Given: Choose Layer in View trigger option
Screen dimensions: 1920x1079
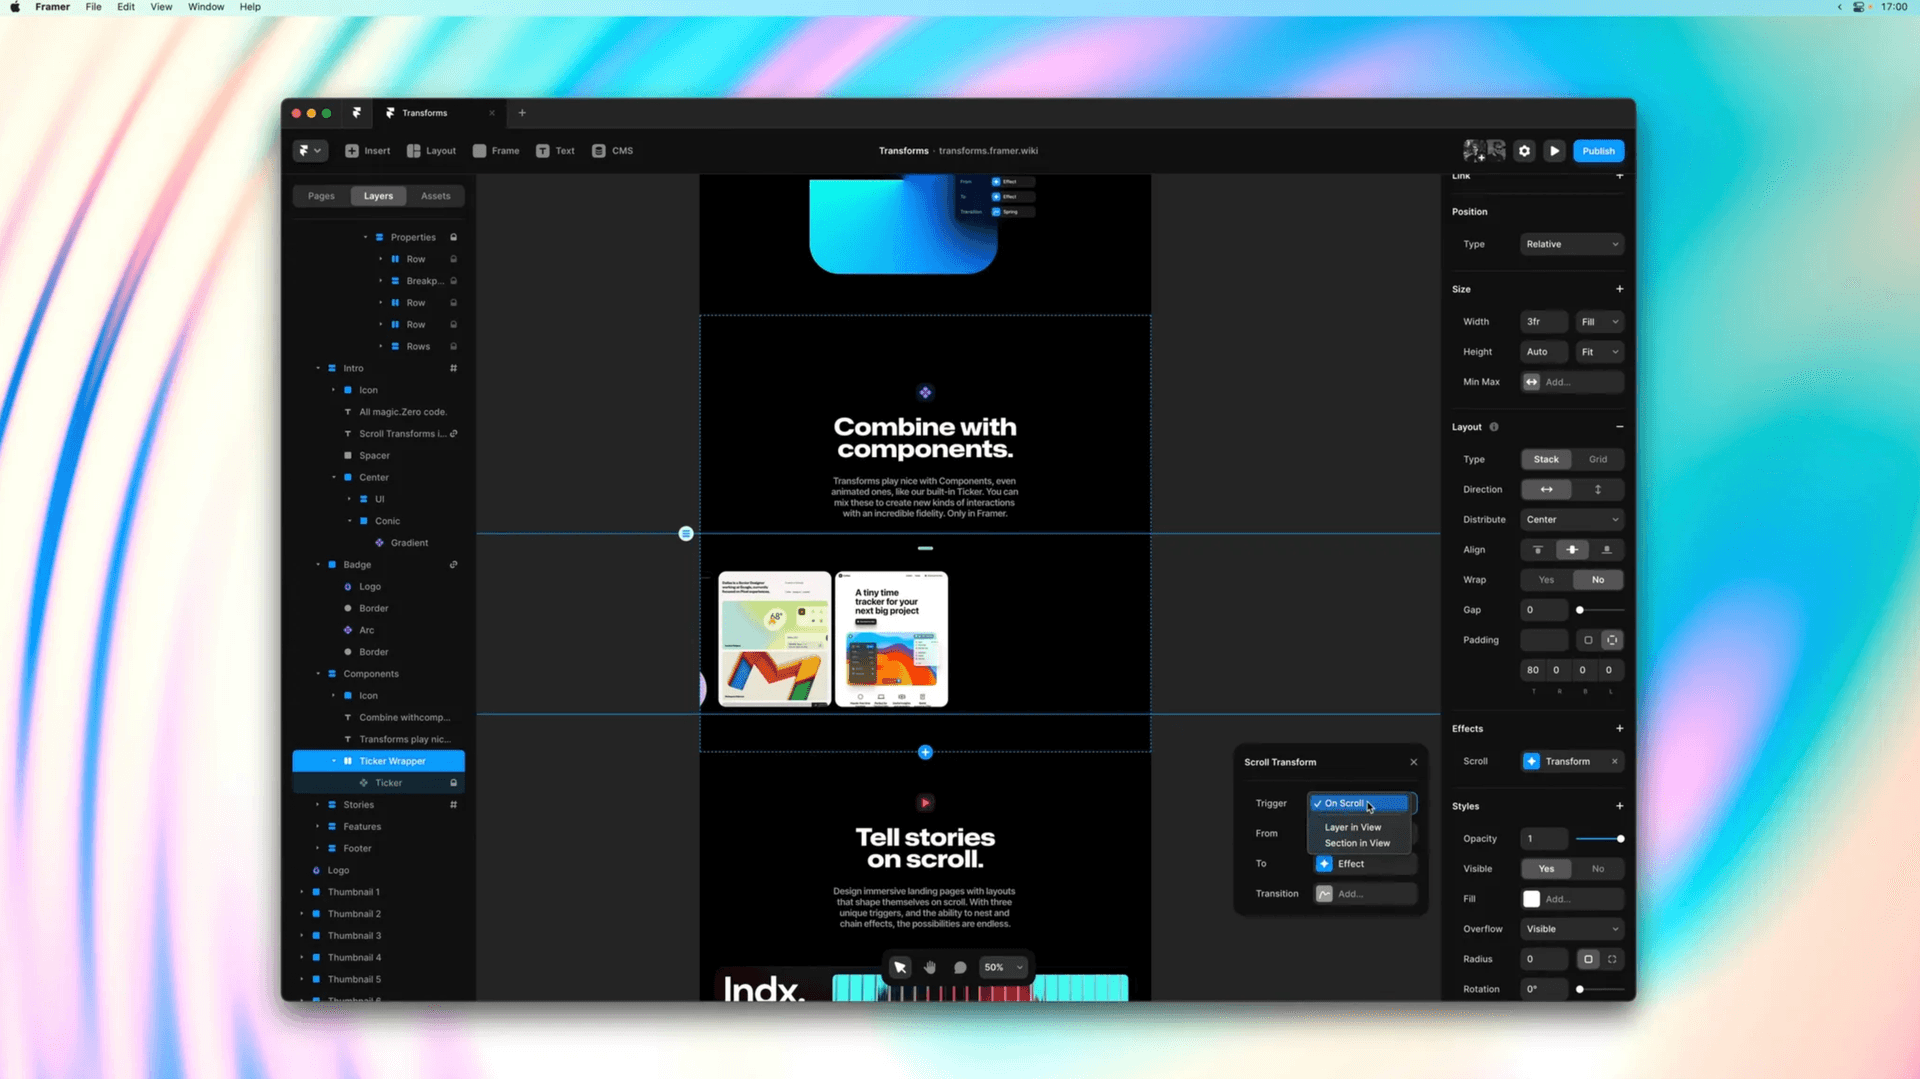Looking at the screenshot, I should click(1353, 827).
